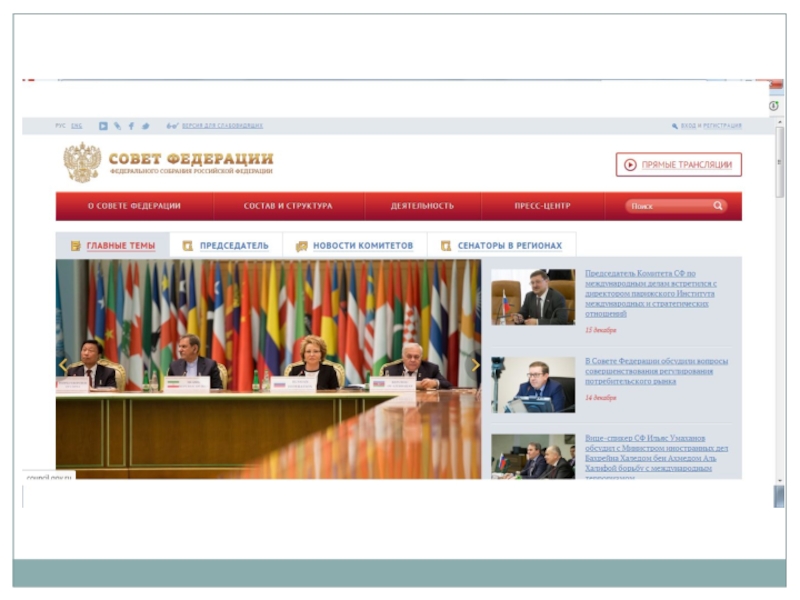Viewport: 800px width, 600px height.
Task: Show previous slide with left arrow
Action: 63,365
